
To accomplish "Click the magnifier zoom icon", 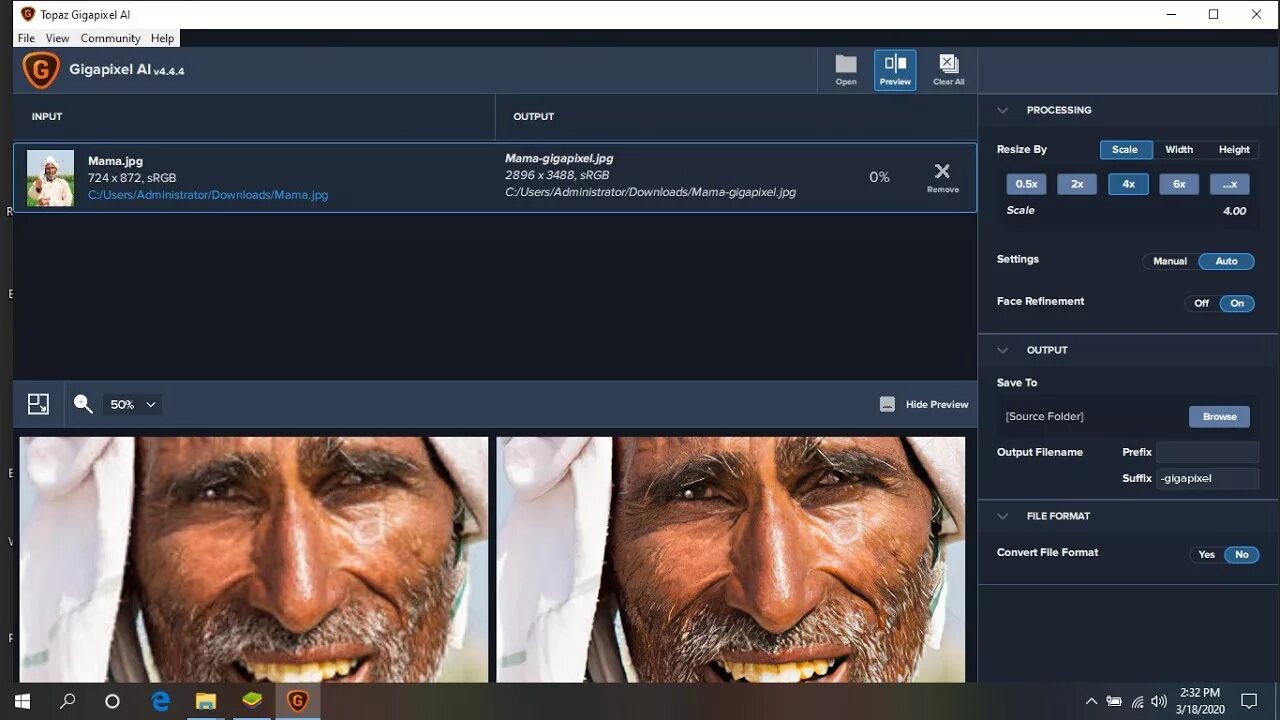I will 83,404.
